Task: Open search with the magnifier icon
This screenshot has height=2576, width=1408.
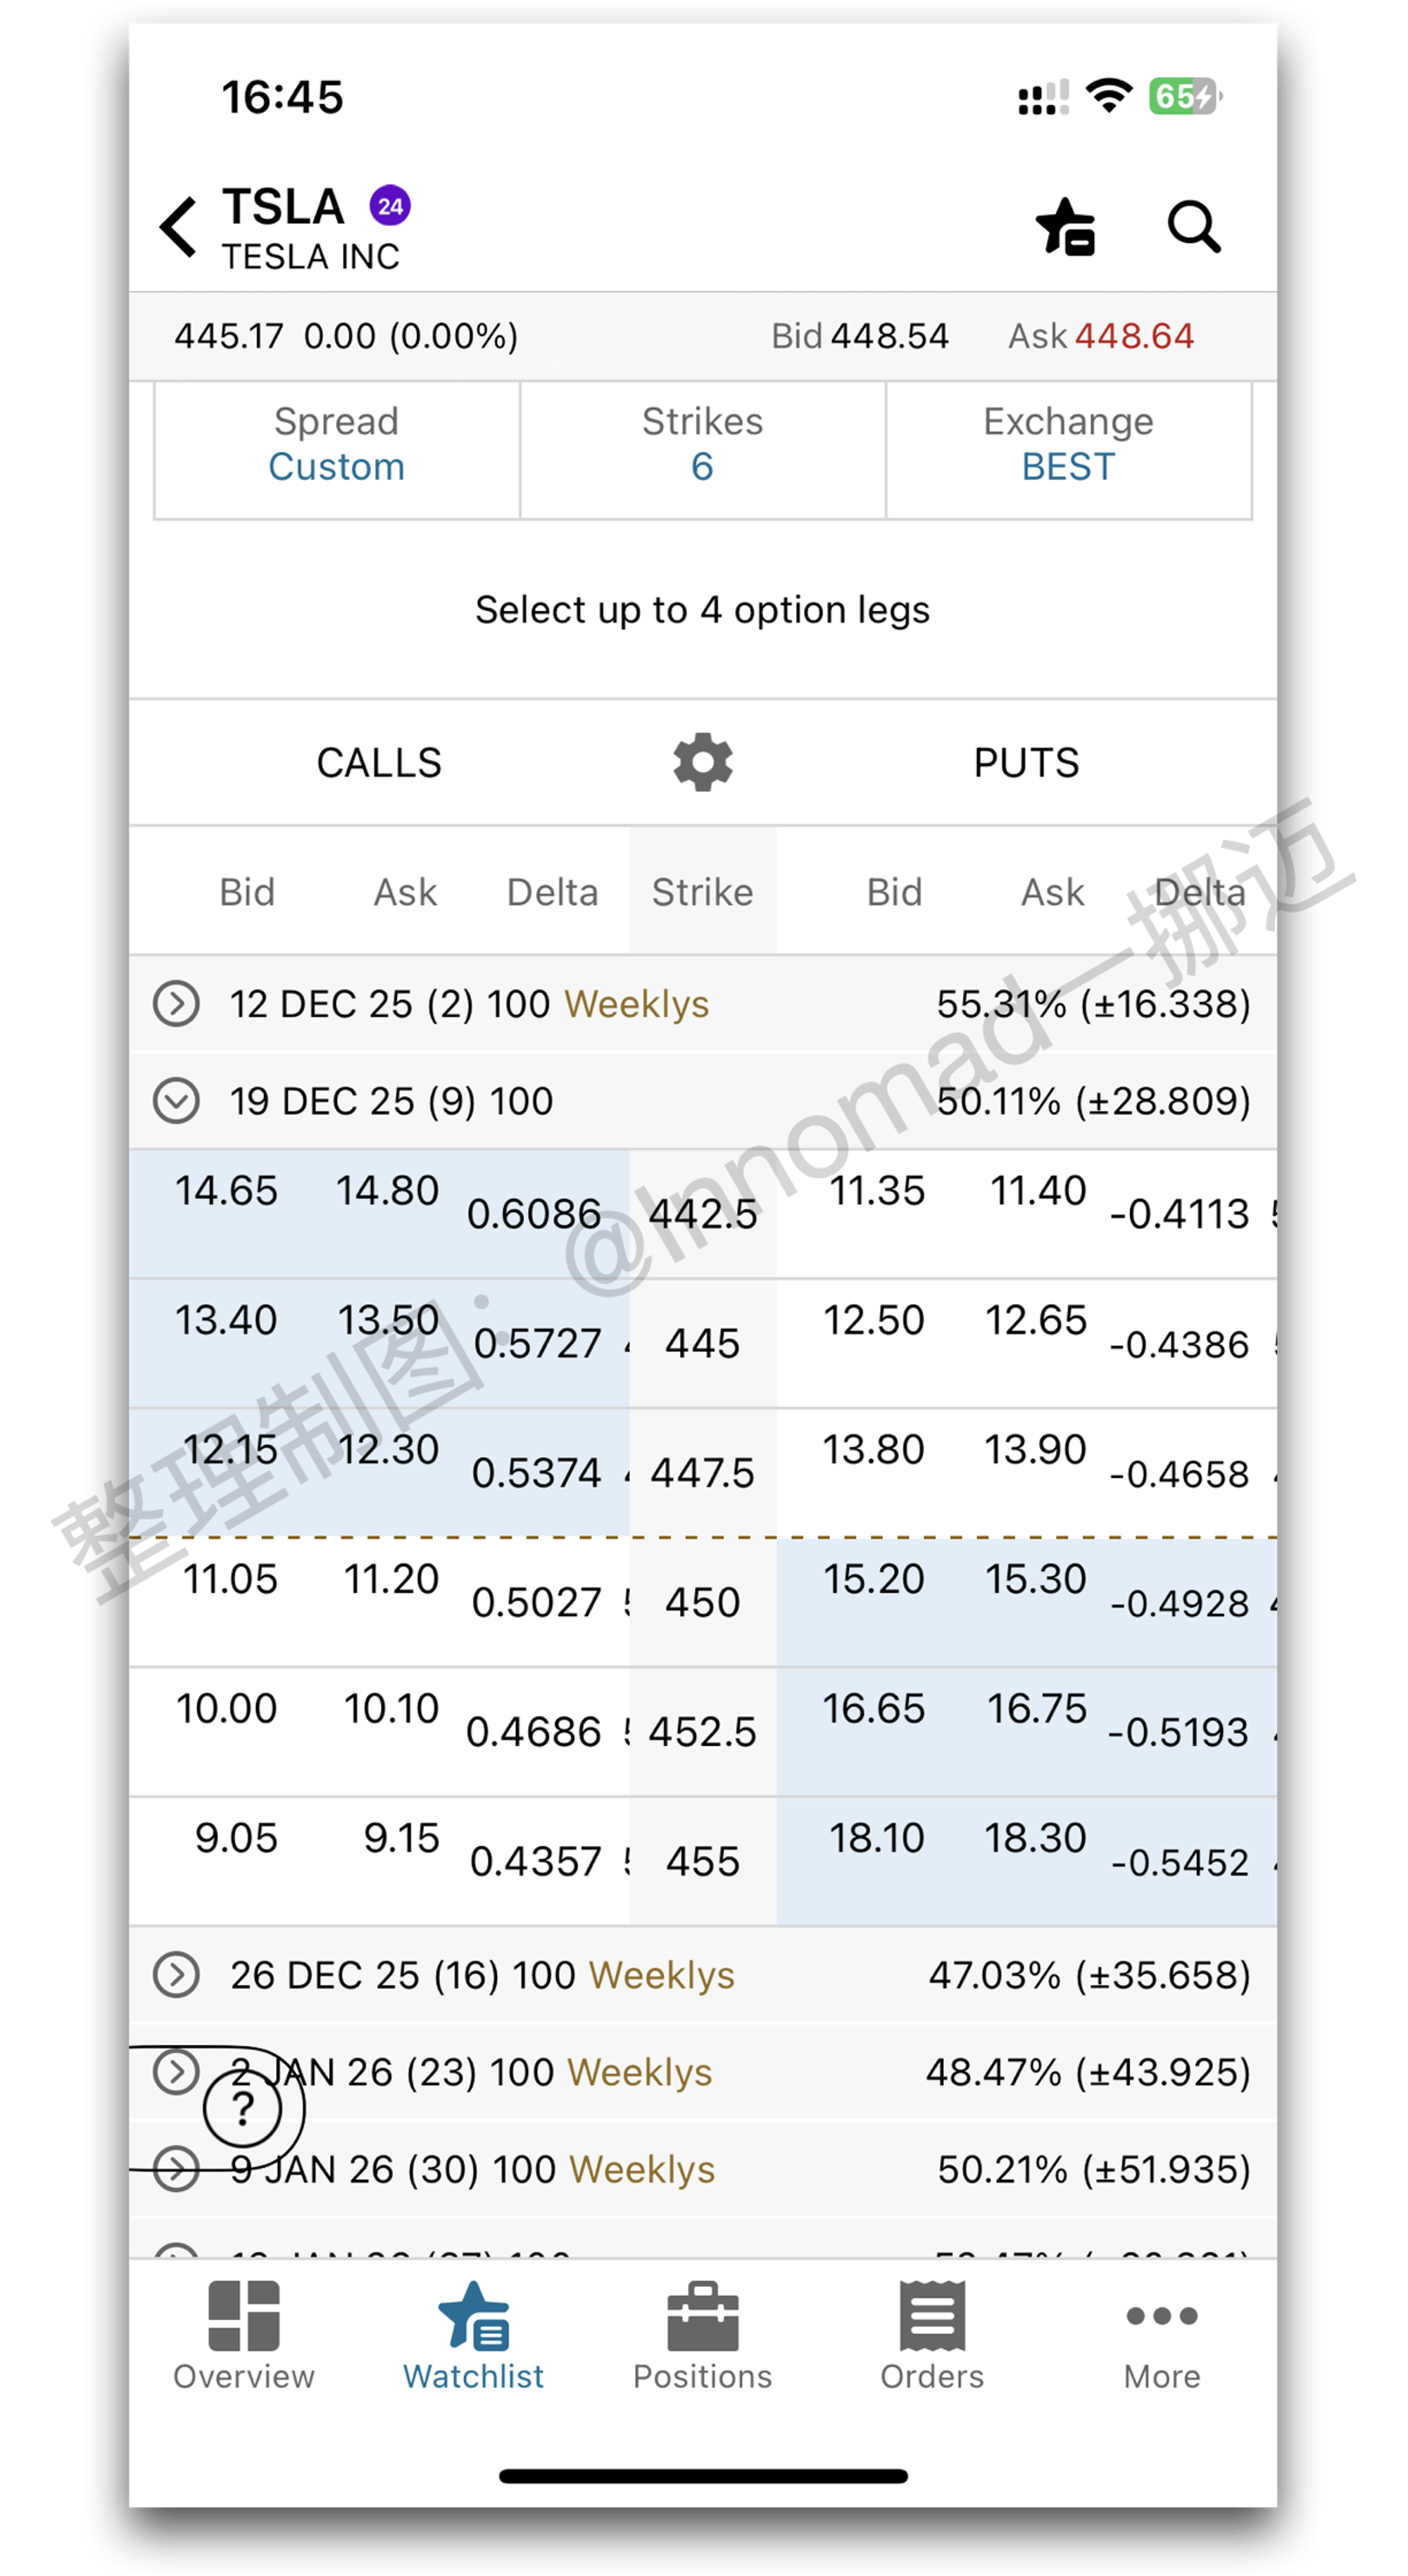Action: point(1193,227)
